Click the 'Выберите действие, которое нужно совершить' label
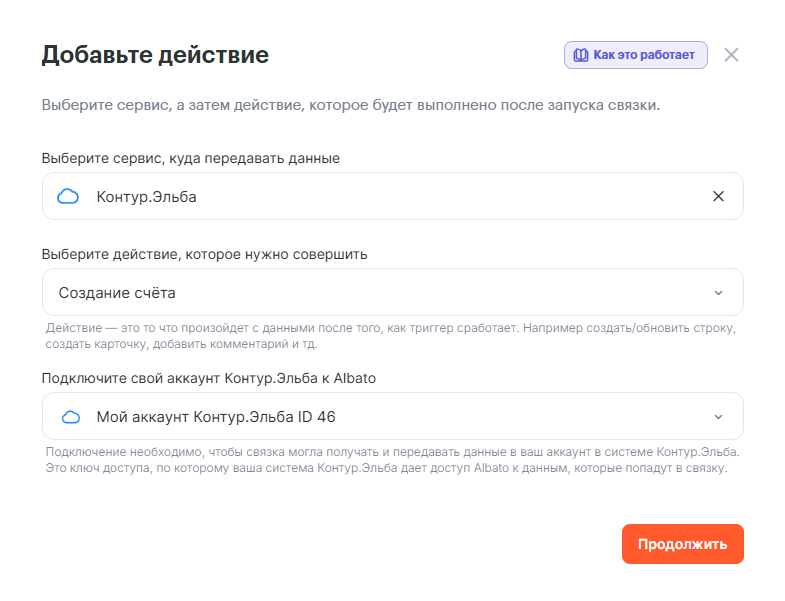Screen dimensions: 785x601 (x=205, y=254)
